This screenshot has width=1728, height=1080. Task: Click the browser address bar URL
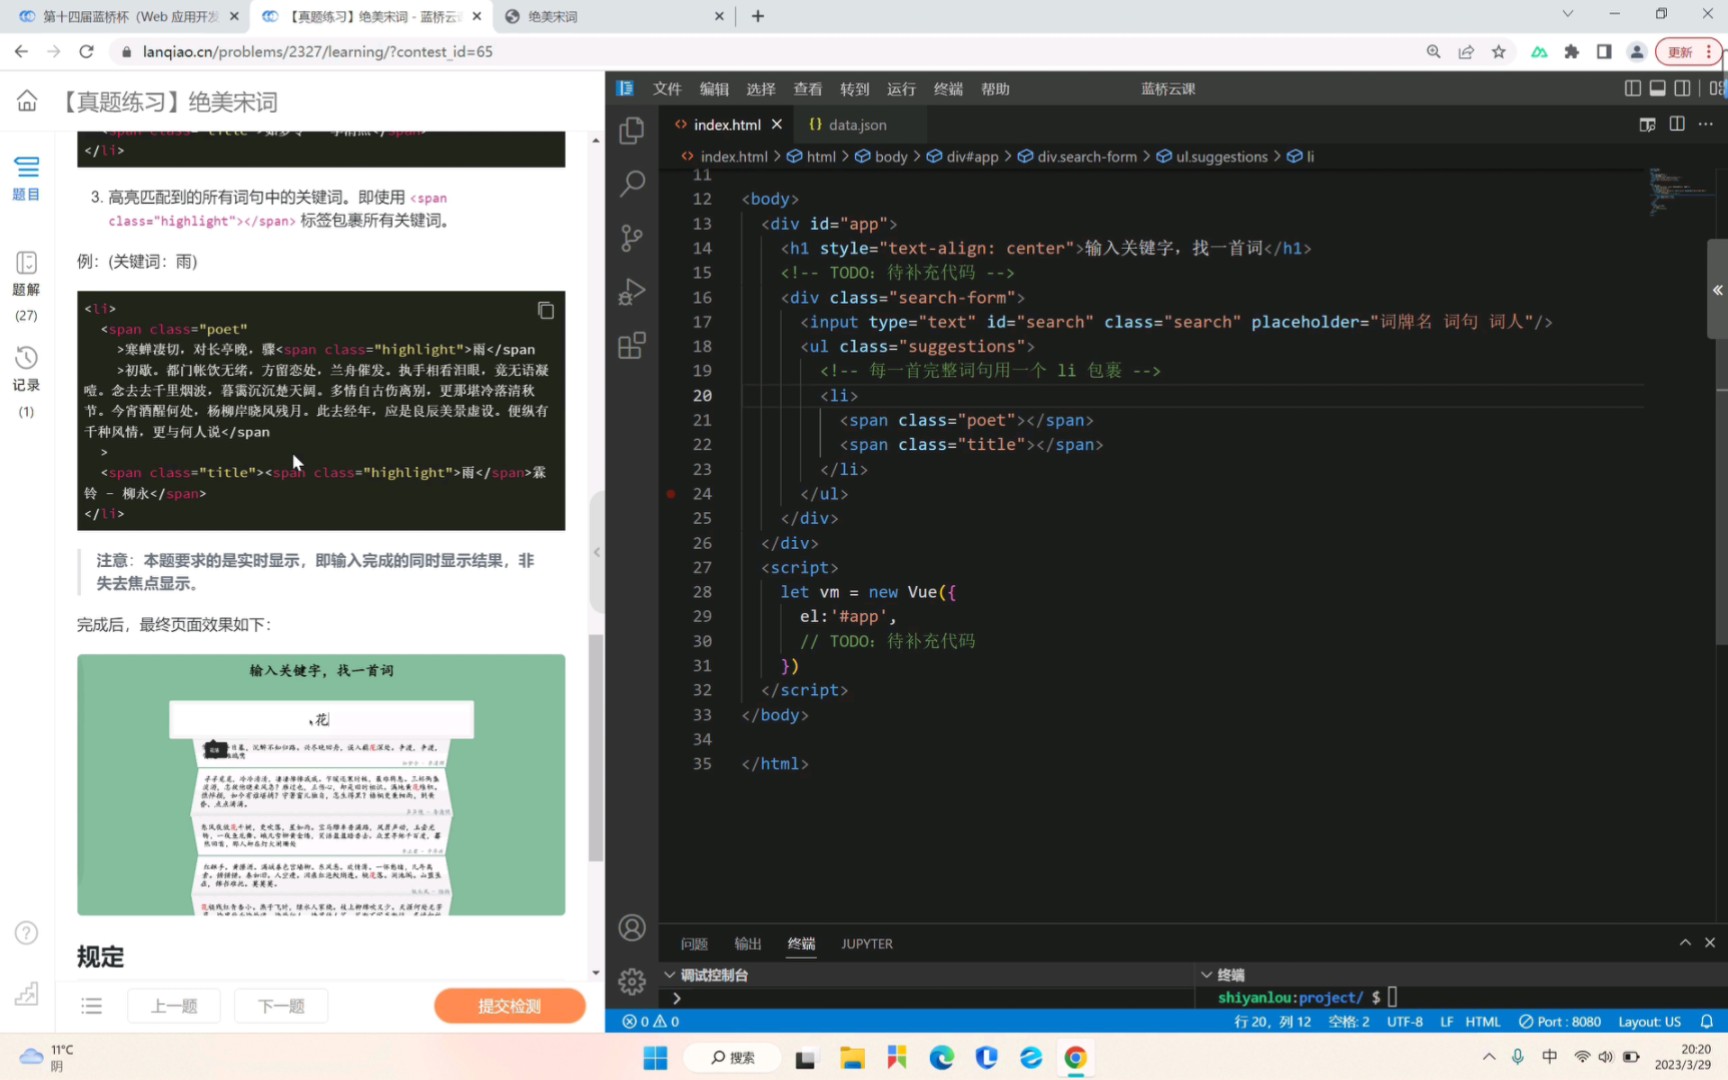pyautogui.click(x=317, y=51)
